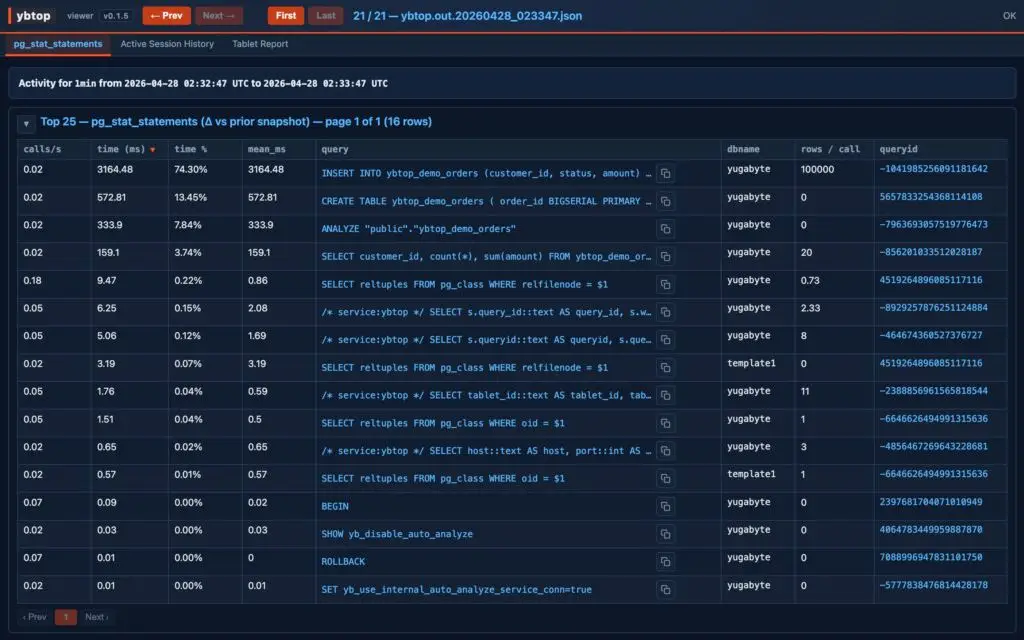The image size is (1024, 640).
Task: Click the ybtop logo
Action: coord(33,16)
